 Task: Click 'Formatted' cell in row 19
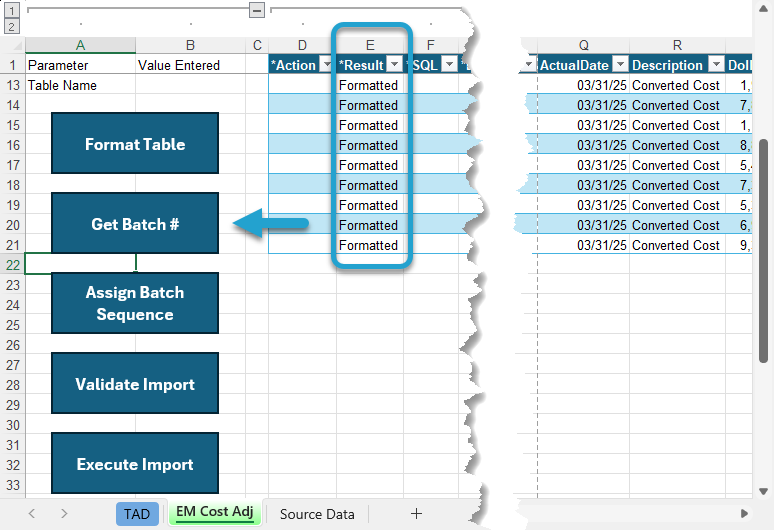(x=370, y=205)
